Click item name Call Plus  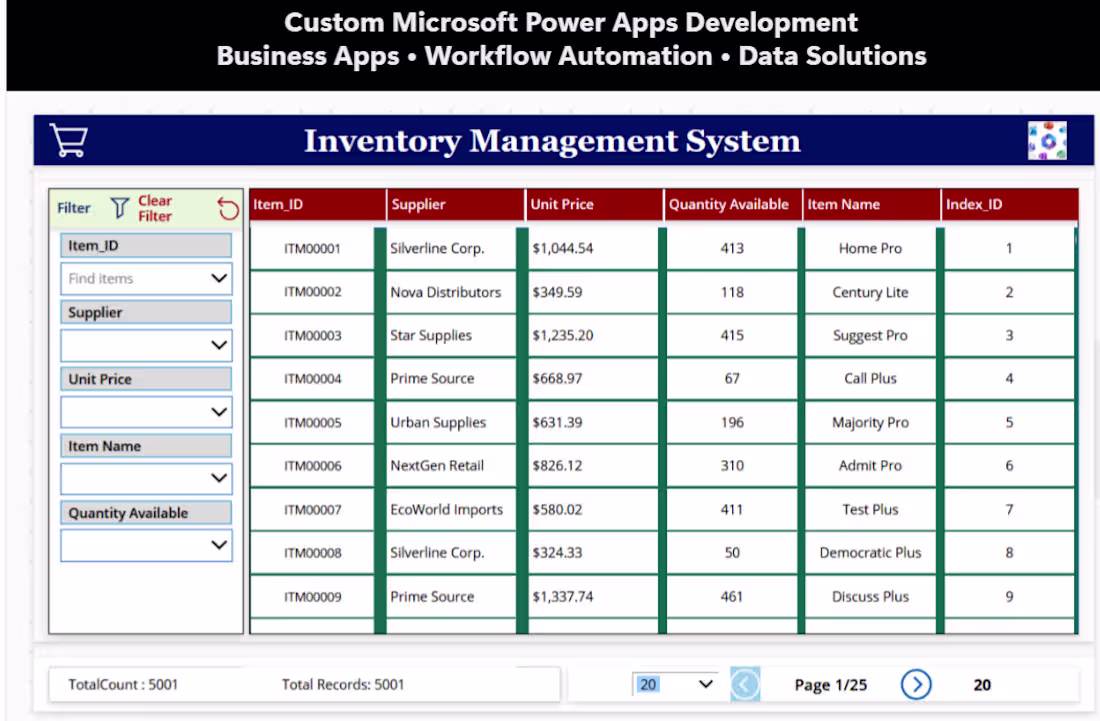(870, 379)
